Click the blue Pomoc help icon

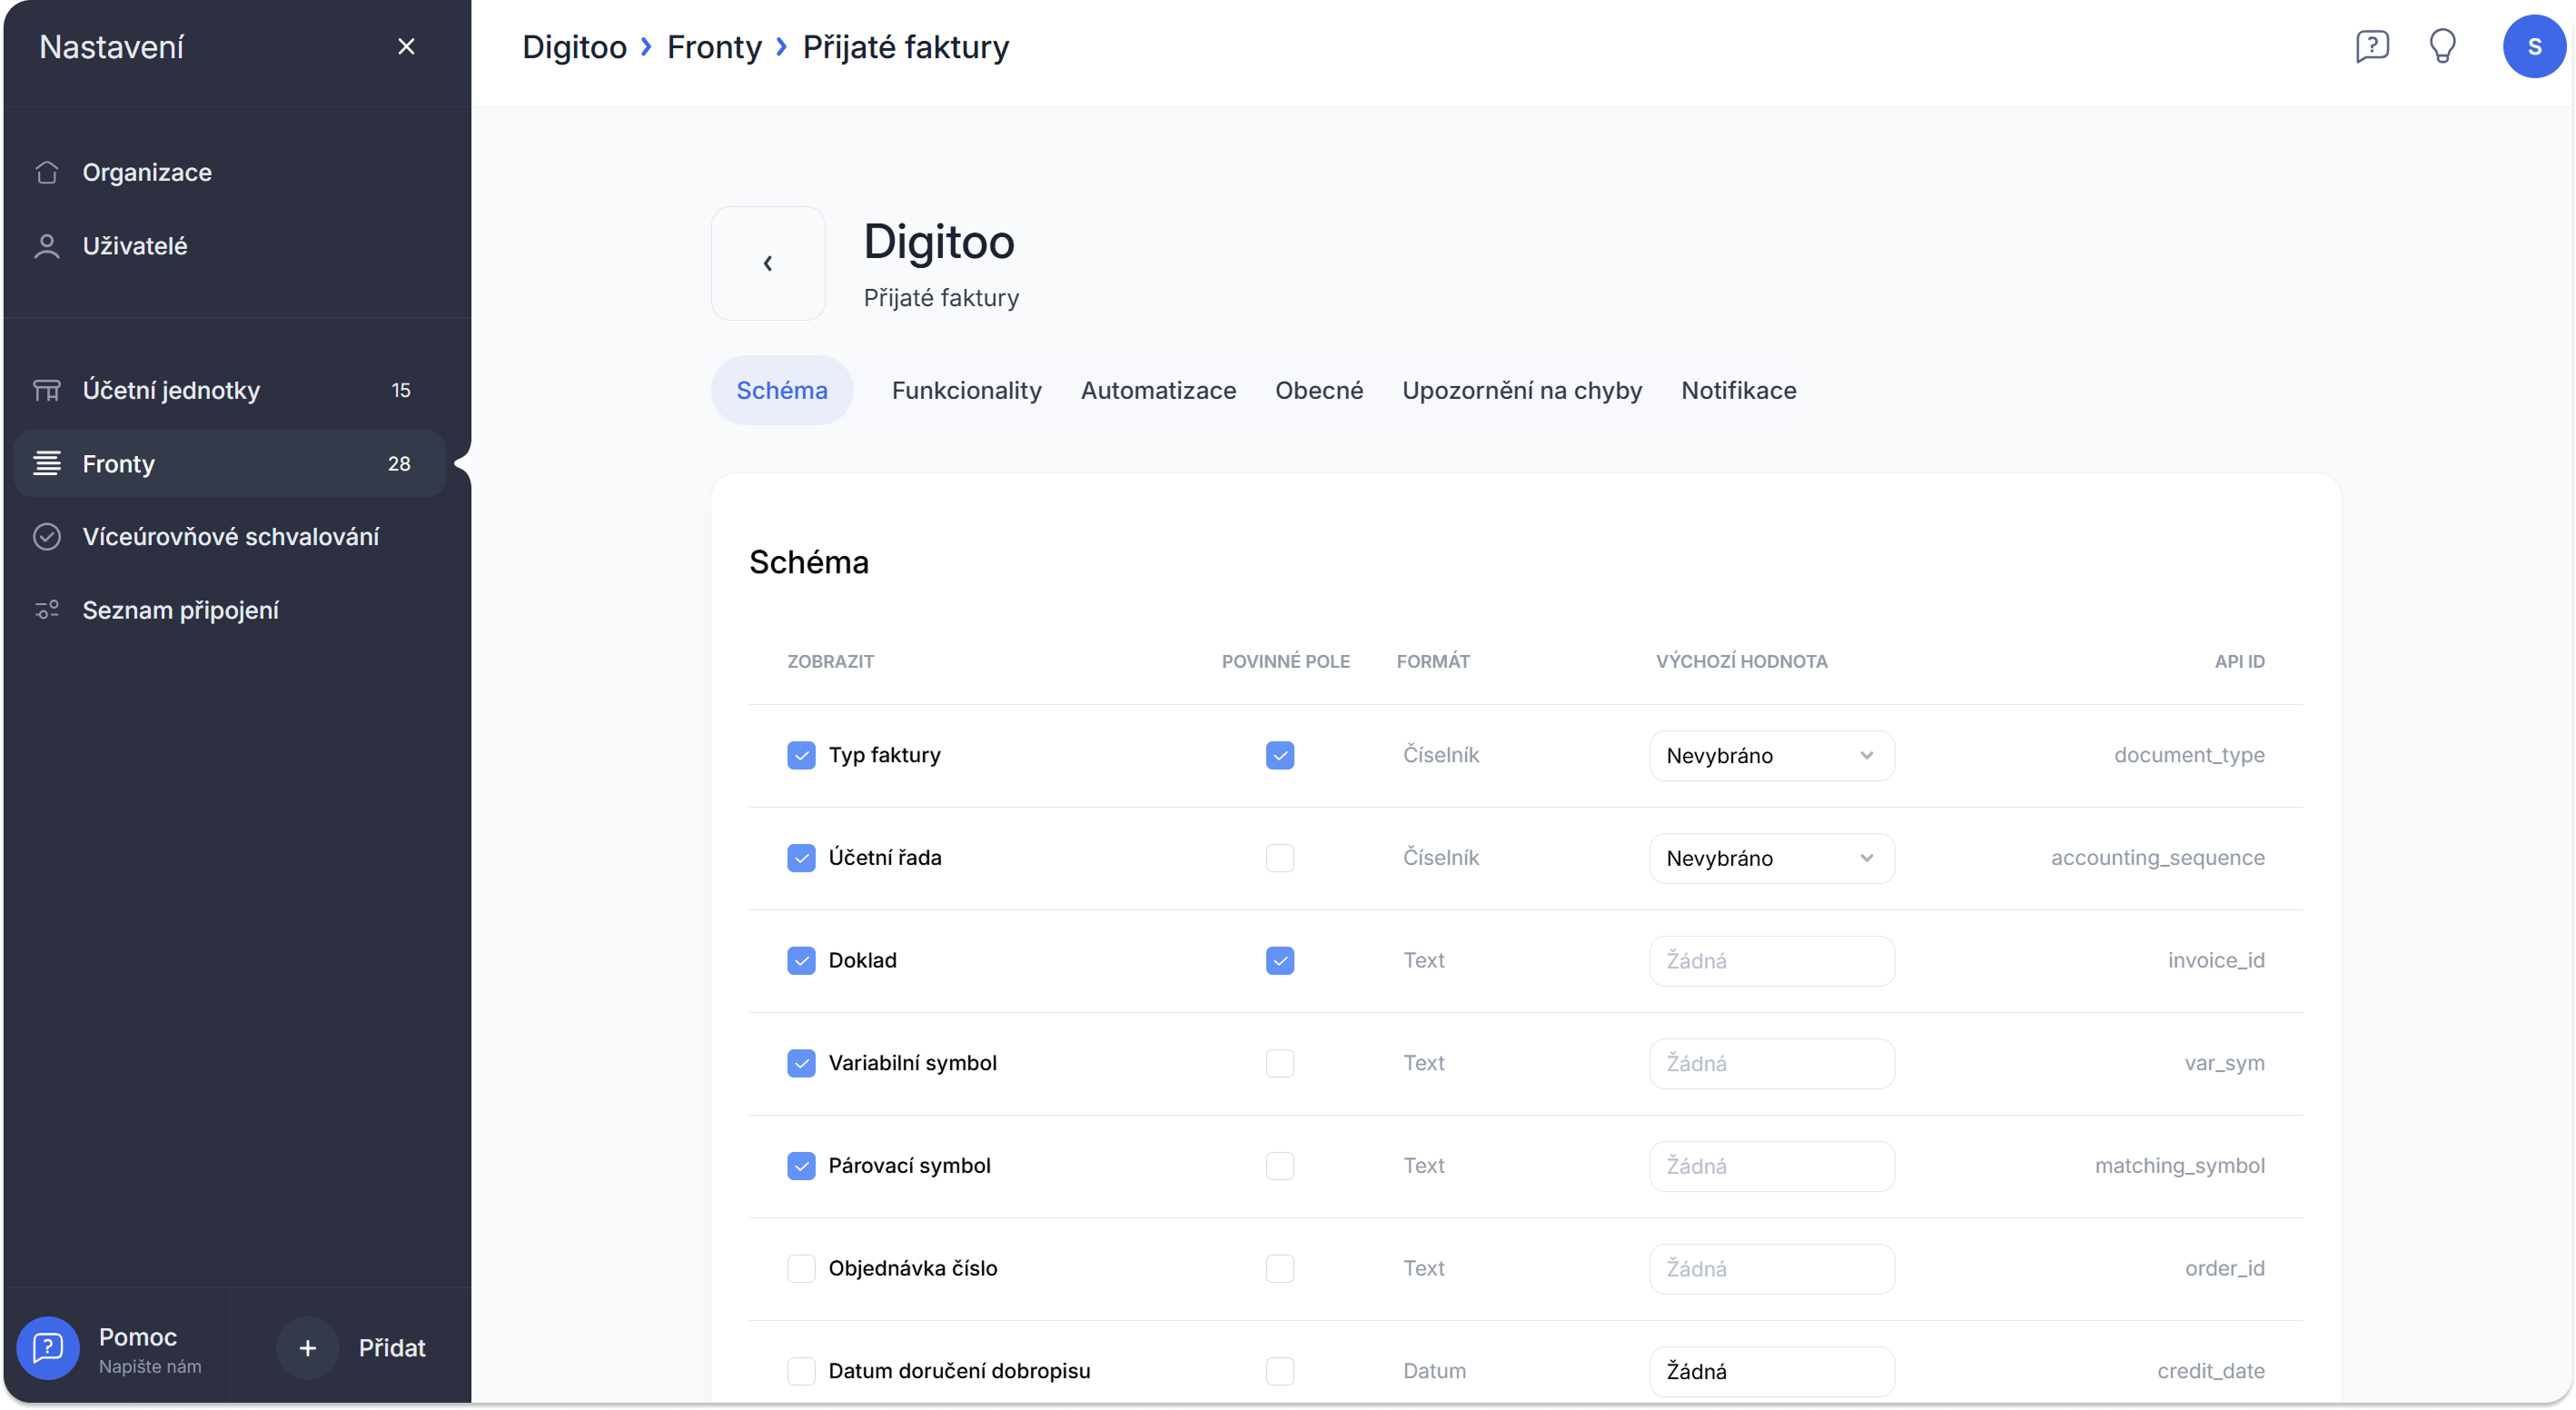pos(48,1348)
